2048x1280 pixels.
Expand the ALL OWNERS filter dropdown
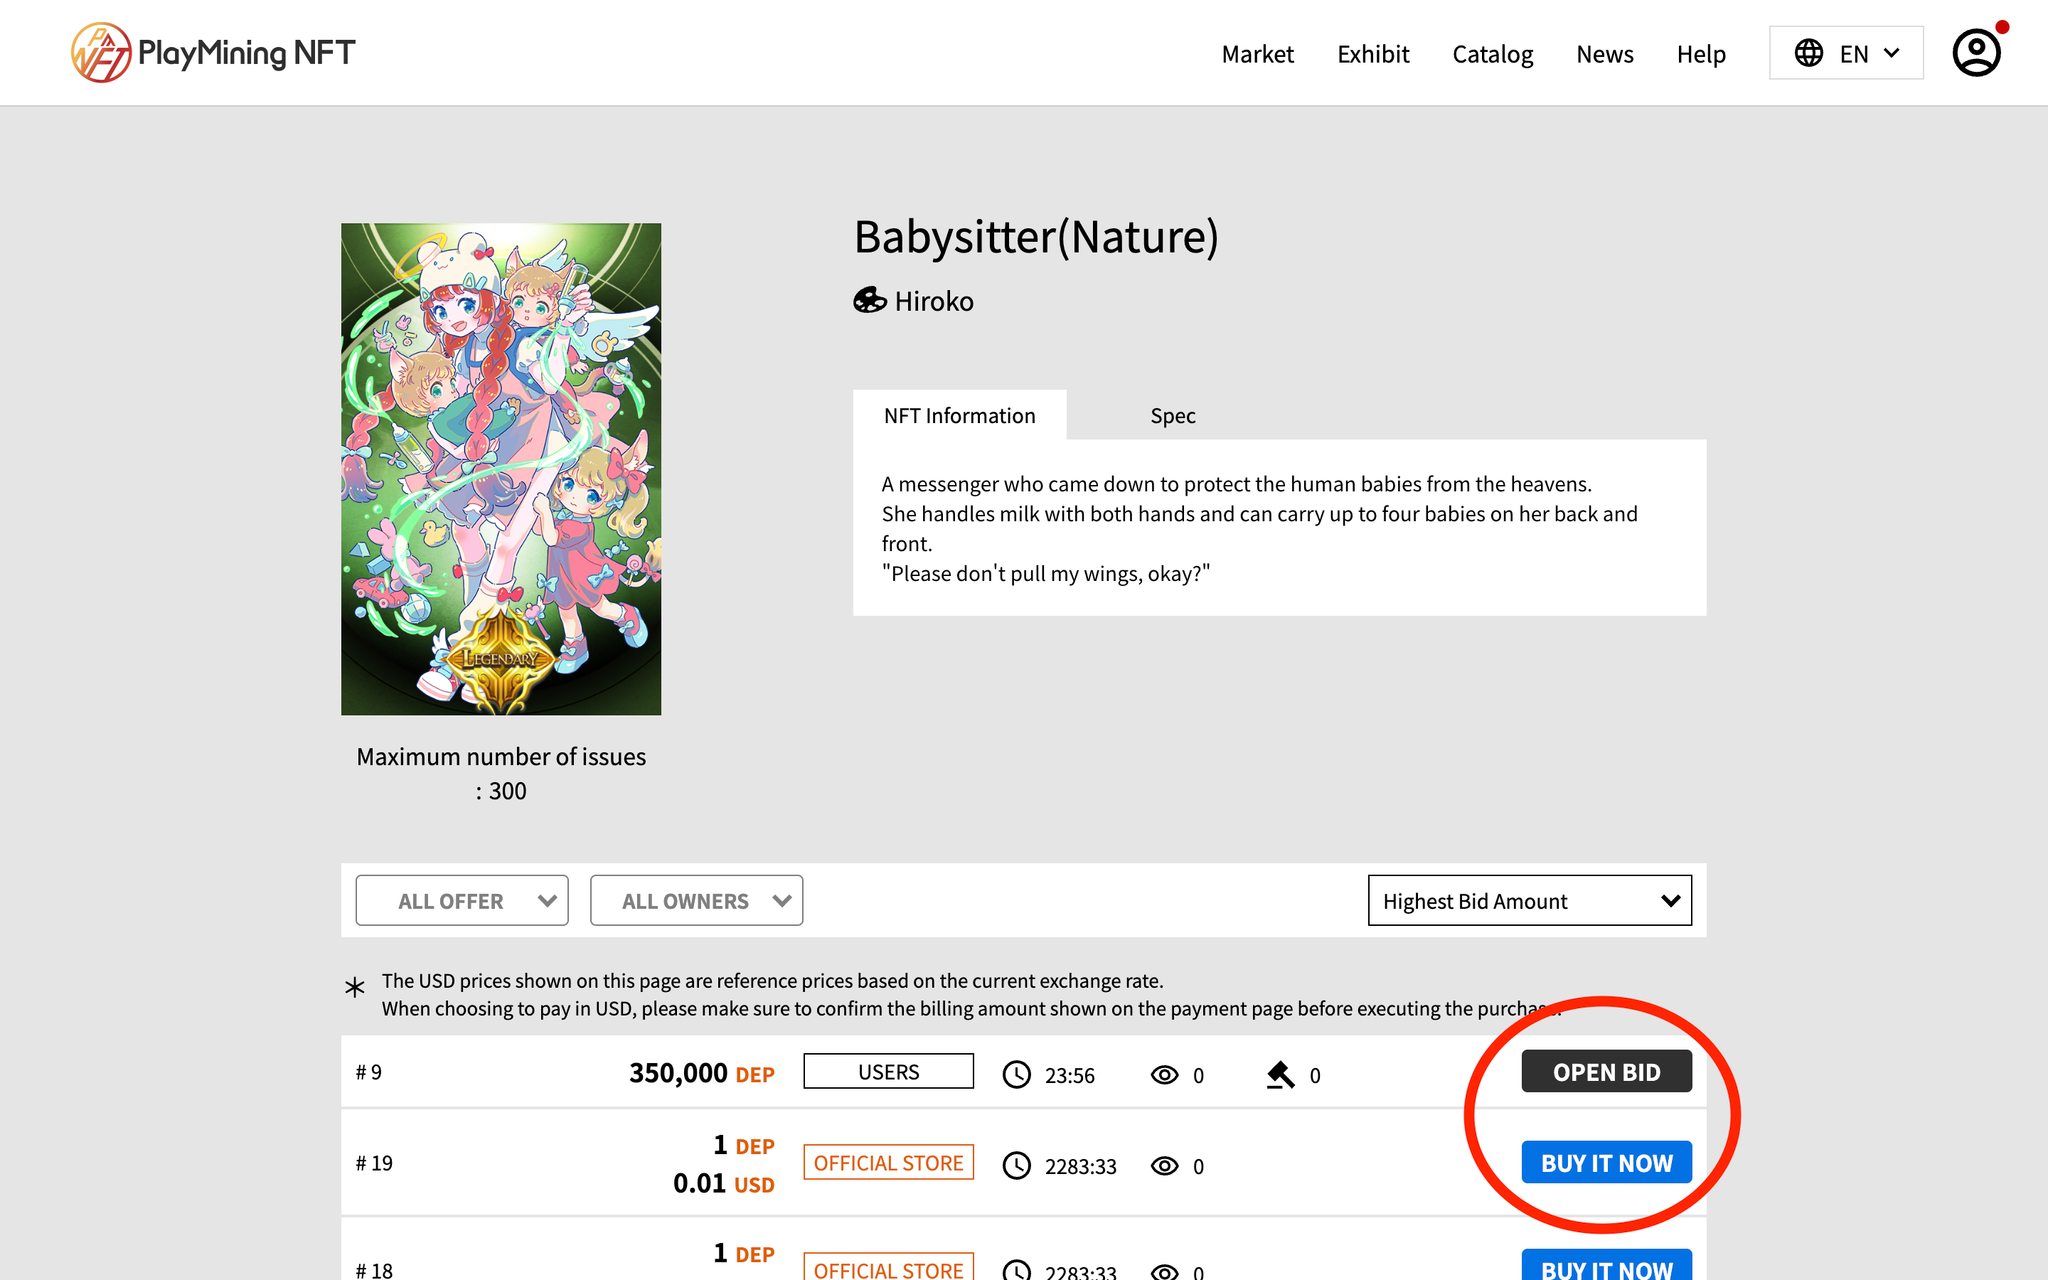click(696, 901)
